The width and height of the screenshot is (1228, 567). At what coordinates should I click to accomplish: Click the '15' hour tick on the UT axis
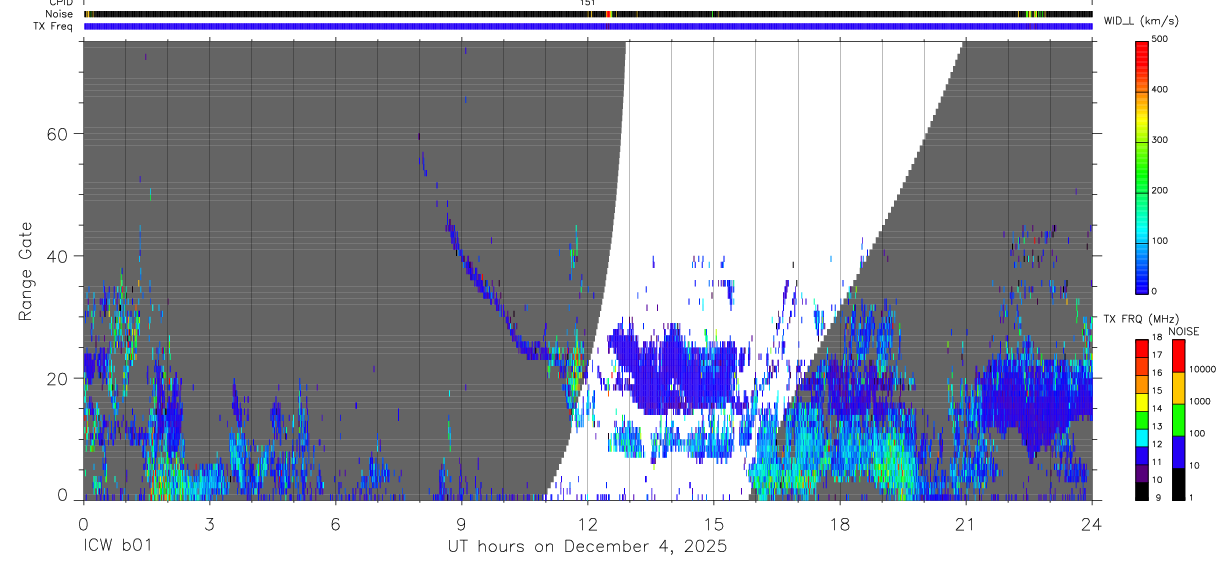pyautogui.click(x=713, y=523)
